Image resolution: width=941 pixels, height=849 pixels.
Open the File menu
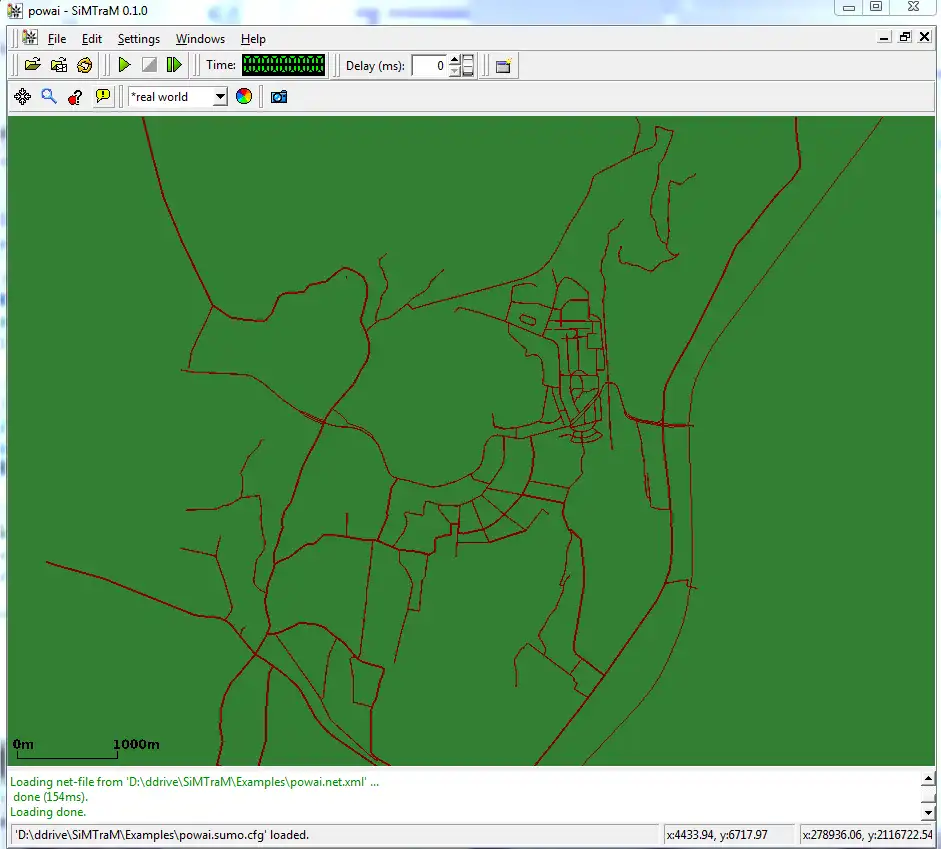pos(57,39)
